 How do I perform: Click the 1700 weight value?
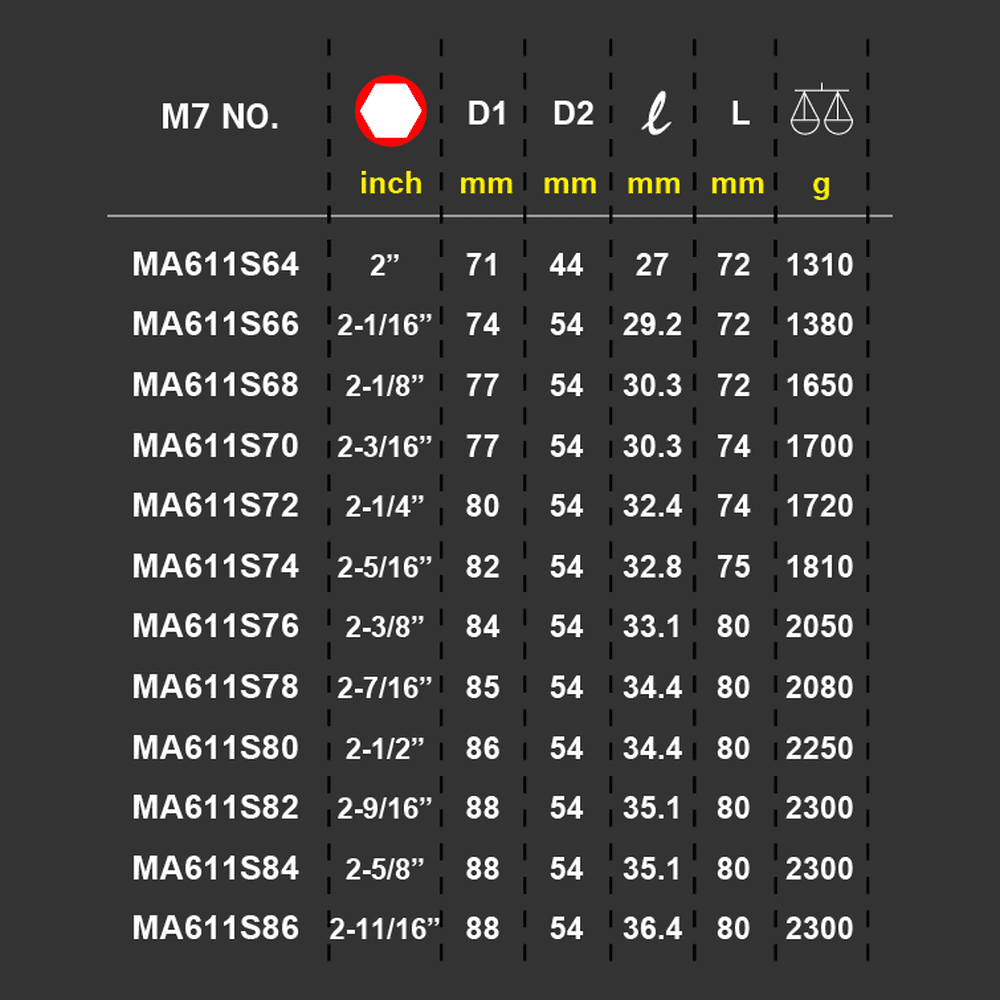pyautogui.click(x=820, y=446)
